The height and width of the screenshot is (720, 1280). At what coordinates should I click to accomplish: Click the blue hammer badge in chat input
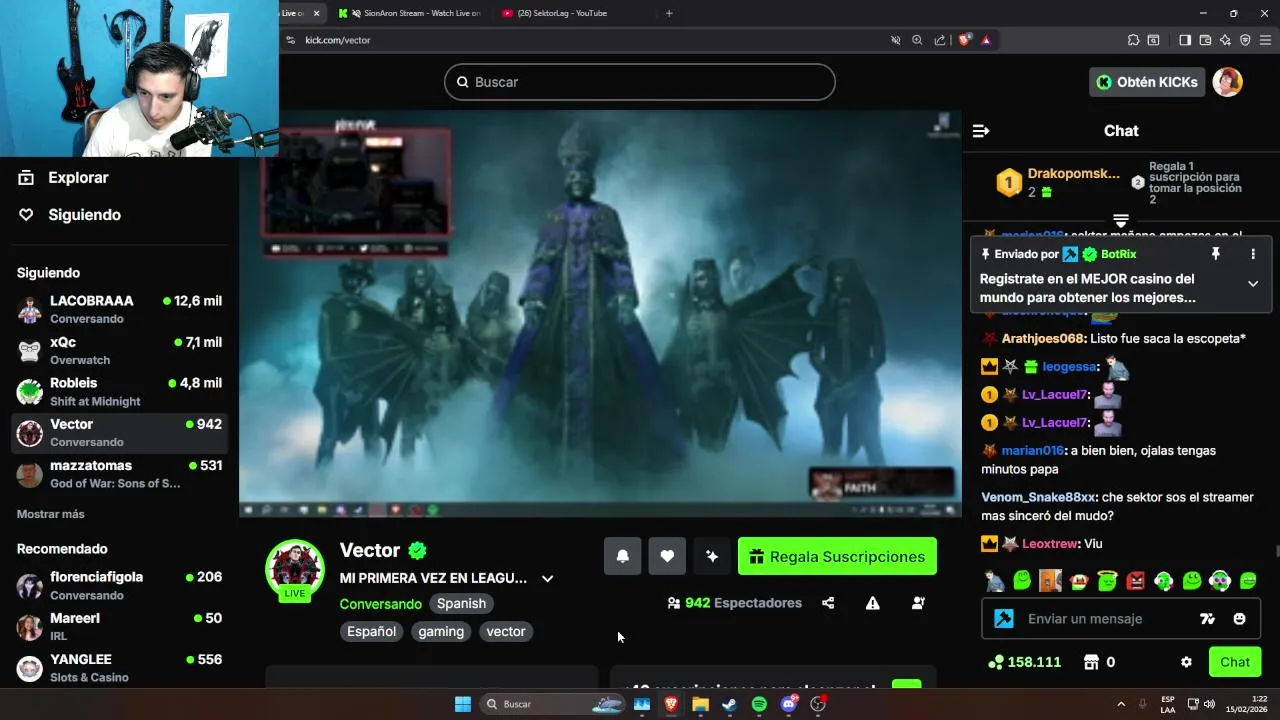[x=1004, y=619]
